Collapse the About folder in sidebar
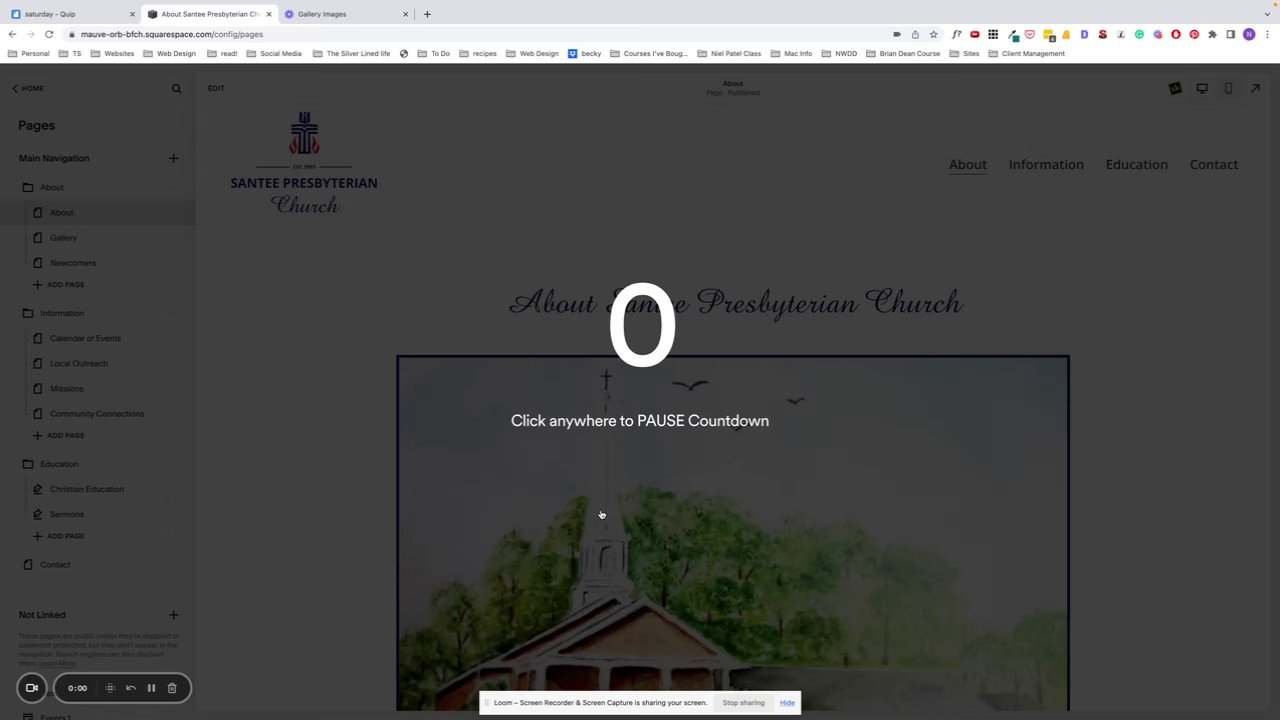Viewport: 1280px width, 720px height. 28,187
